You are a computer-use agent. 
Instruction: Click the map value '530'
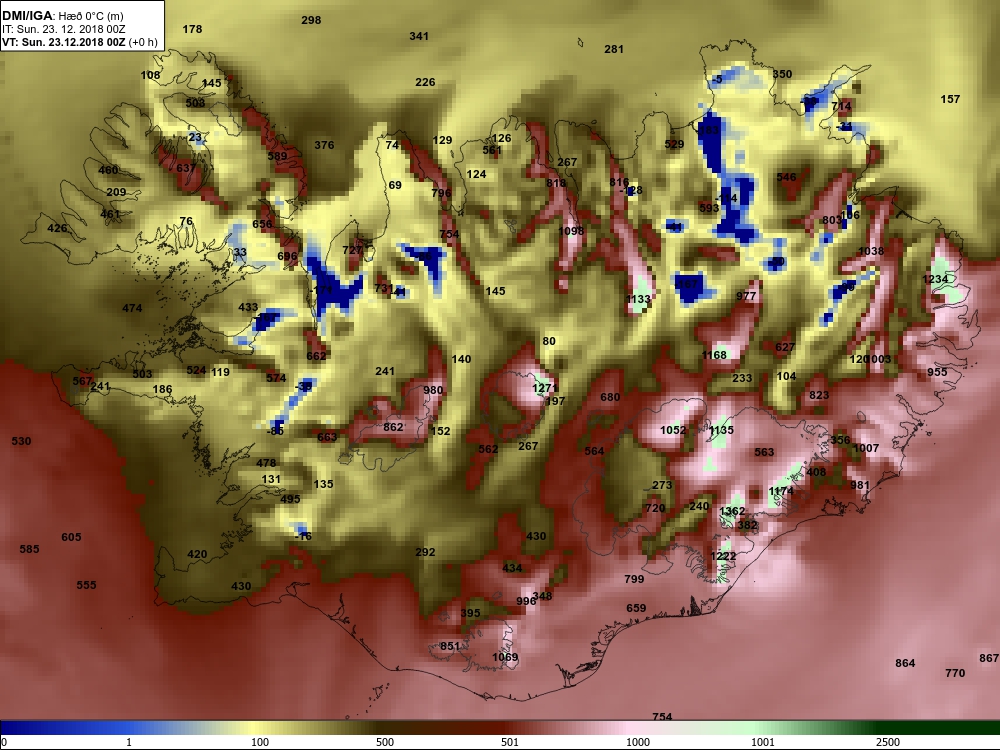(x=21, y=441)
